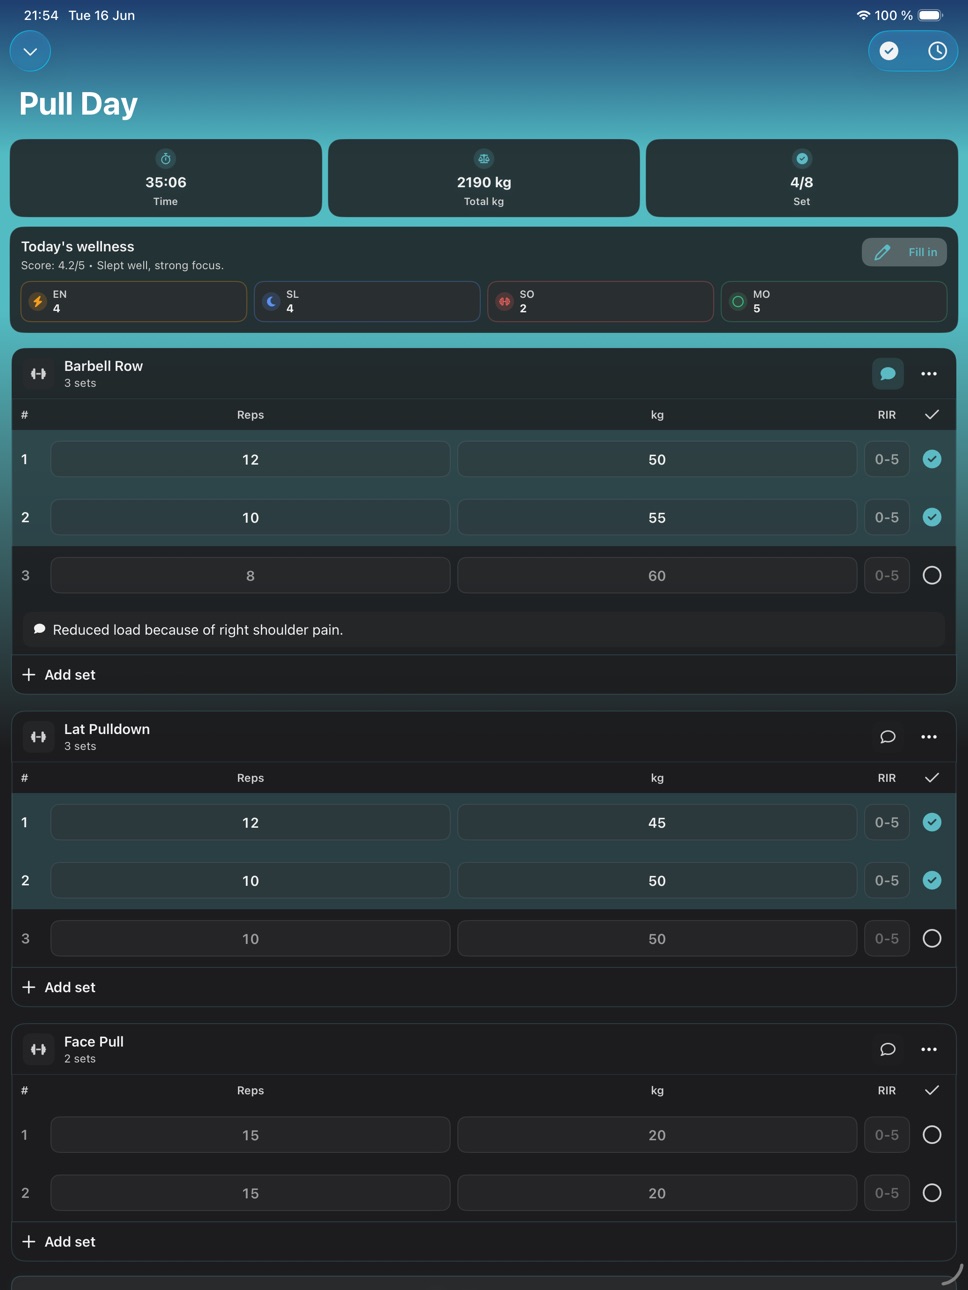Click the Fill in wellness button
Screen dimensions: 968x1290
[x=904, y=252]
